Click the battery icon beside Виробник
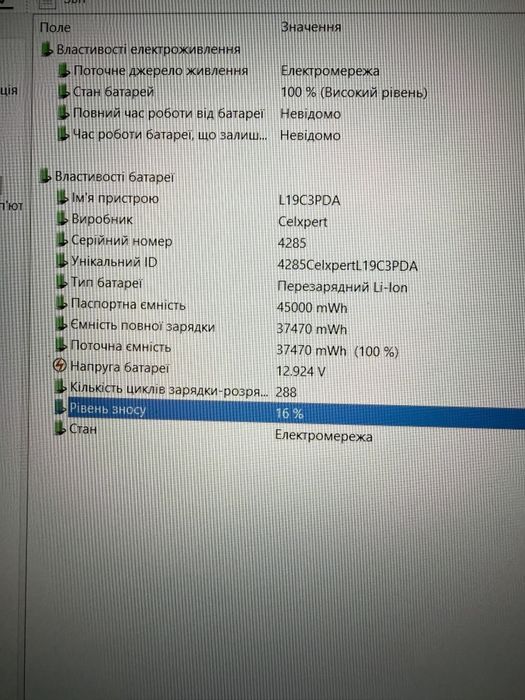525x700 pixels. 62,220
